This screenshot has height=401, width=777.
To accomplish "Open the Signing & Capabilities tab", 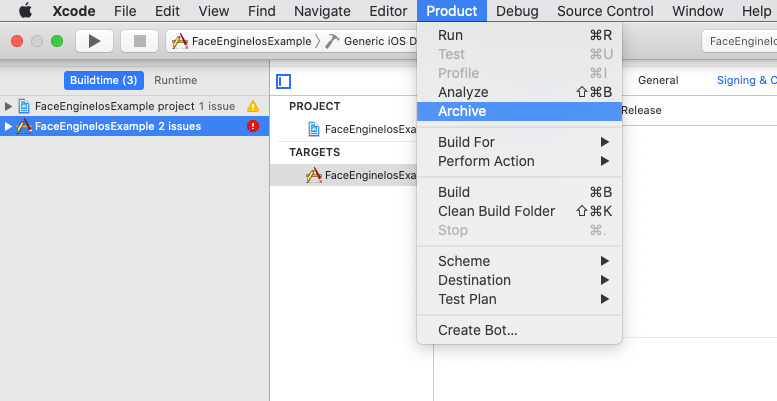I will [x=746, y=80].
